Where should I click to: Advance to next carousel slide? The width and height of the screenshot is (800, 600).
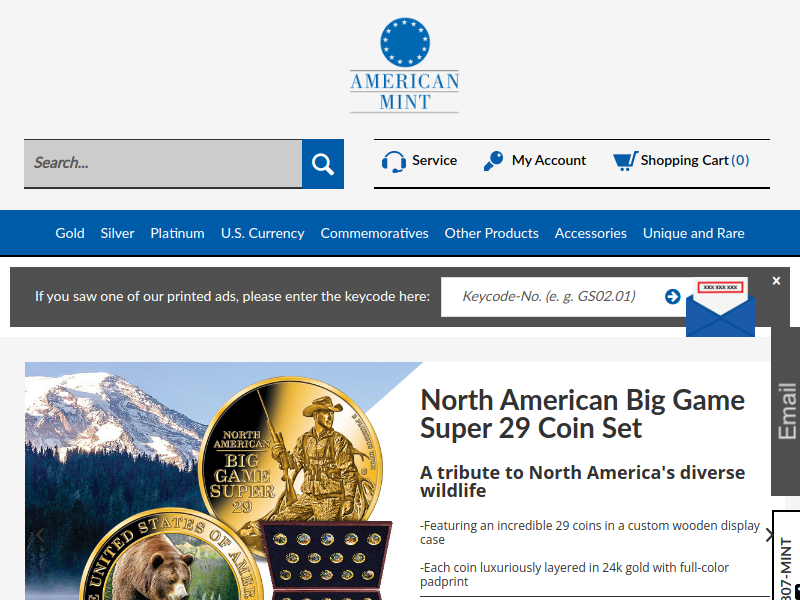tap(769, 535)
